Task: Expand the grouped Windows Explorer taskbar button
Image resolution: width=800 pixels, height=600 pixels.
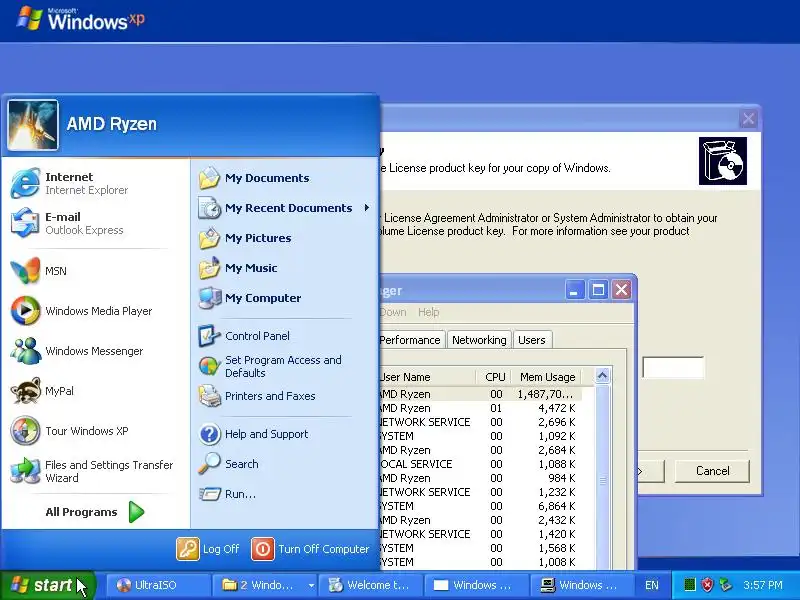Action: coord(264,585)
